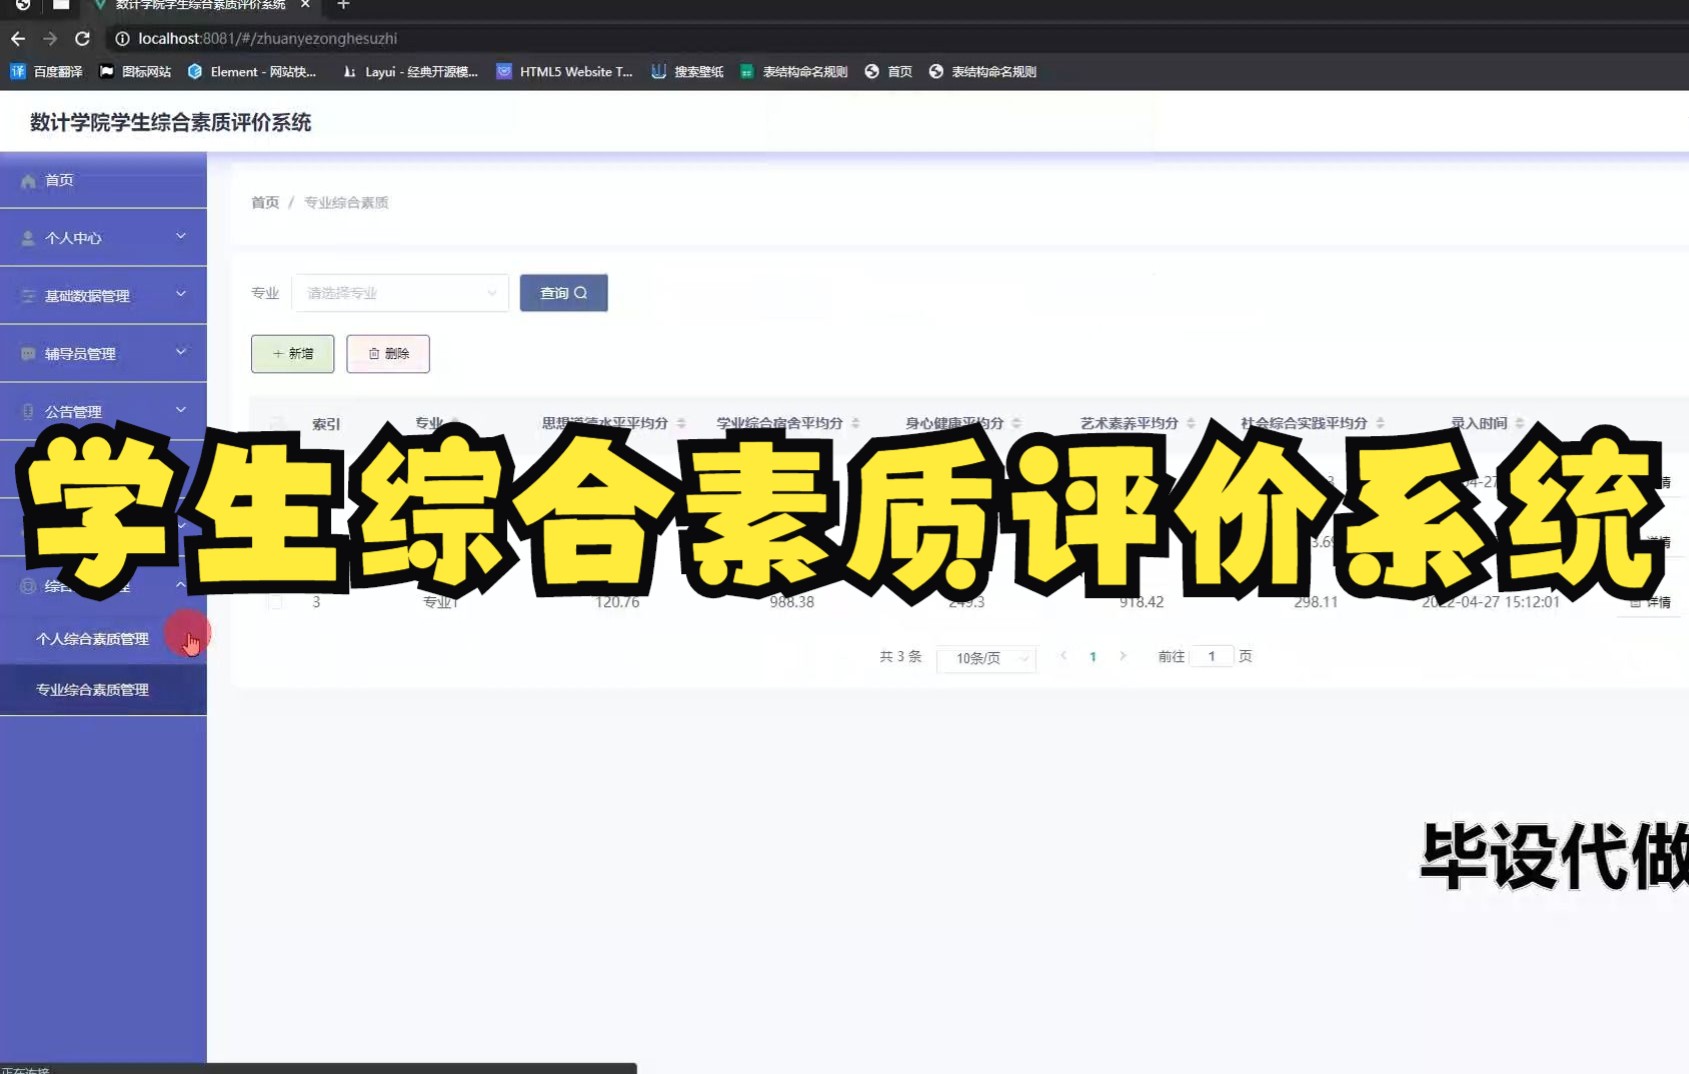This screenshot has height=1074, width=1689.
Task: Click 首页 in the breadcrumb
Action: click(265, 202)
